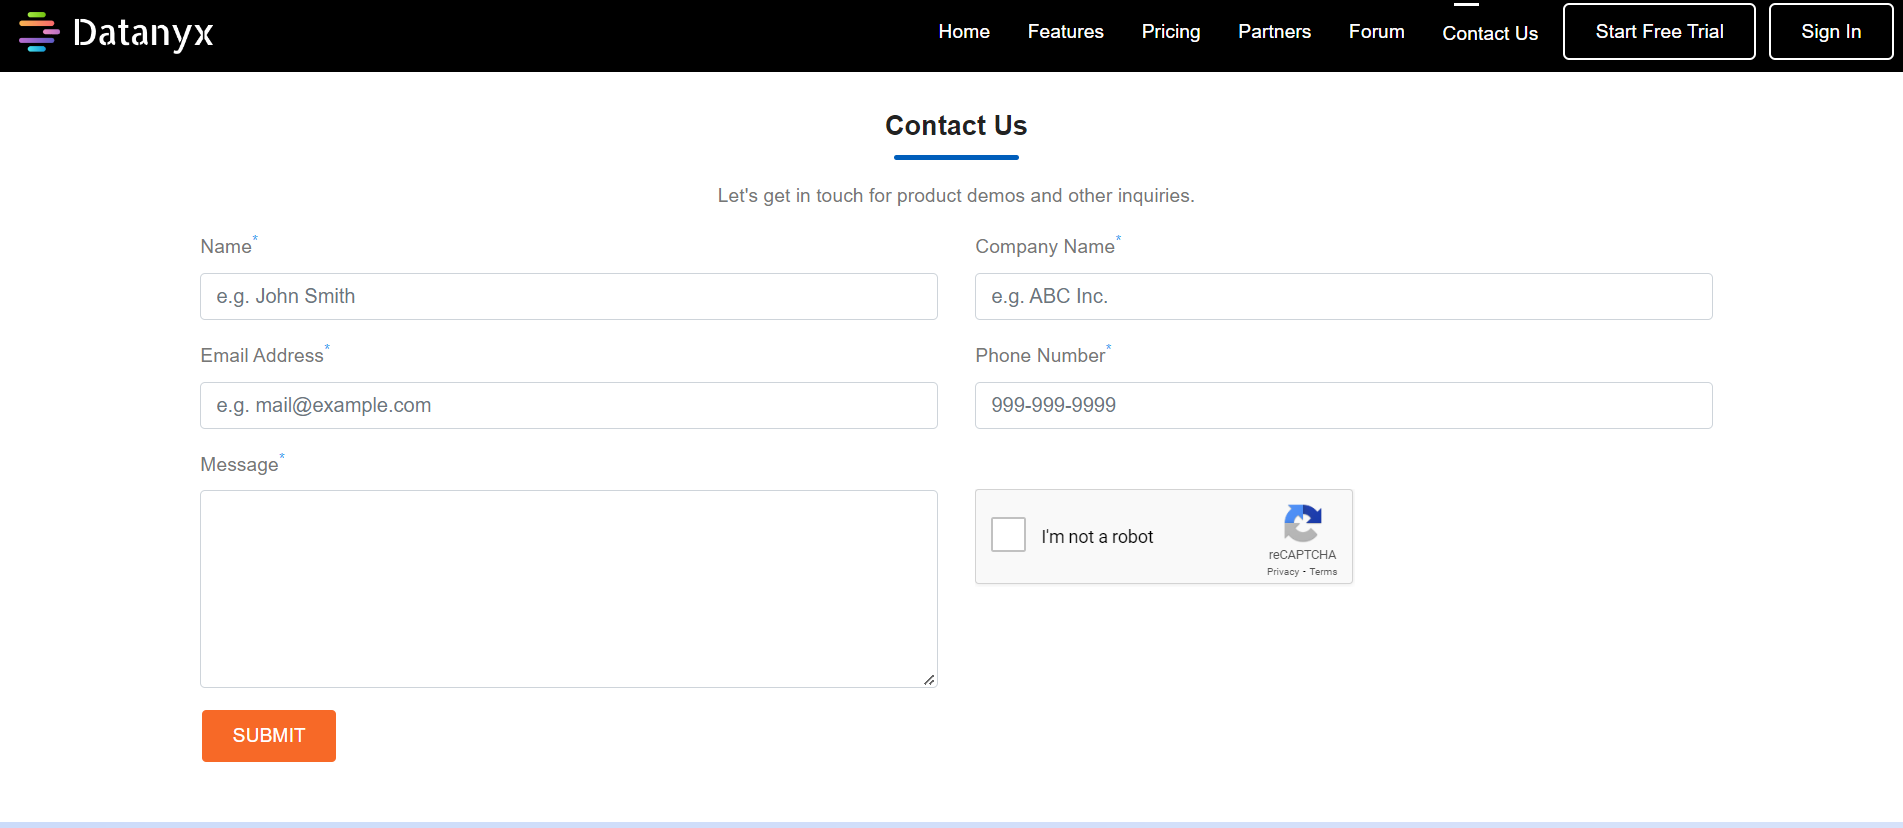
Task: Click the reCAPTCHA logo icon
Action: click(1302, 523)
